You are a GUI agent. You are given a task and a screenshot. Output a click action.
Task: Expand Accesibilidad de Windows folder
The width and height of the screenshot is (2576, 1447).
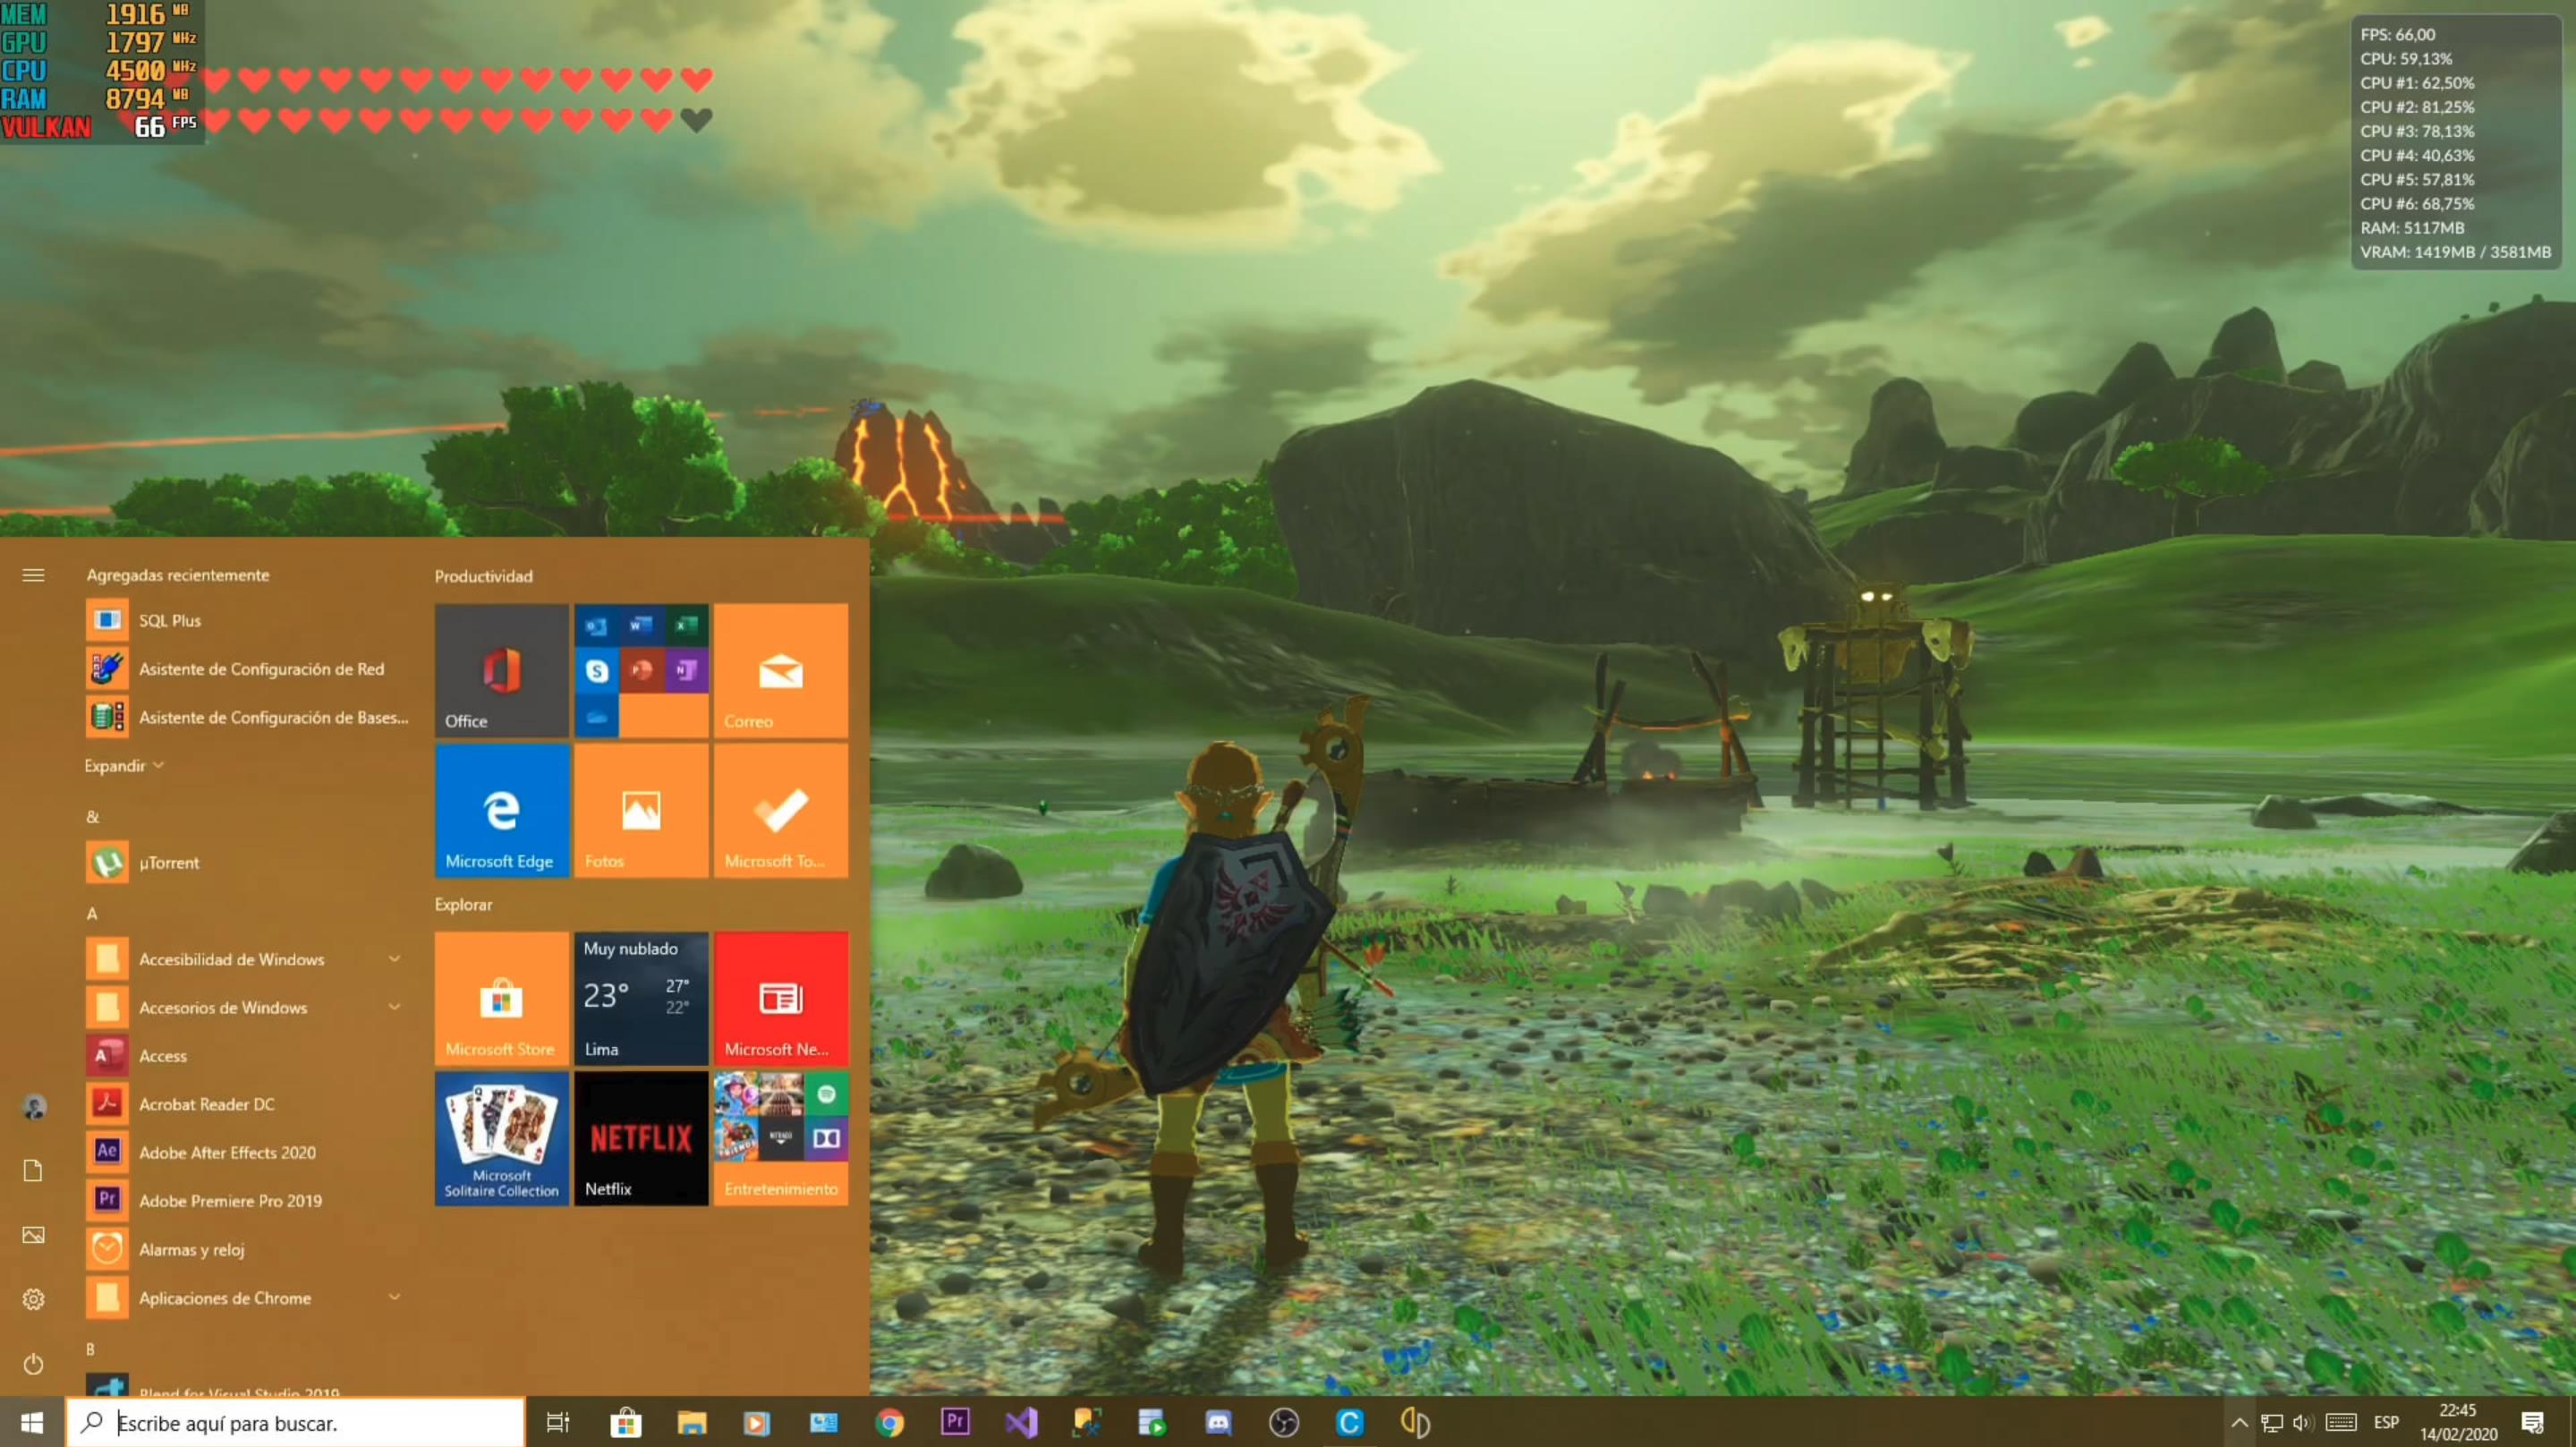tap(394, 959)
